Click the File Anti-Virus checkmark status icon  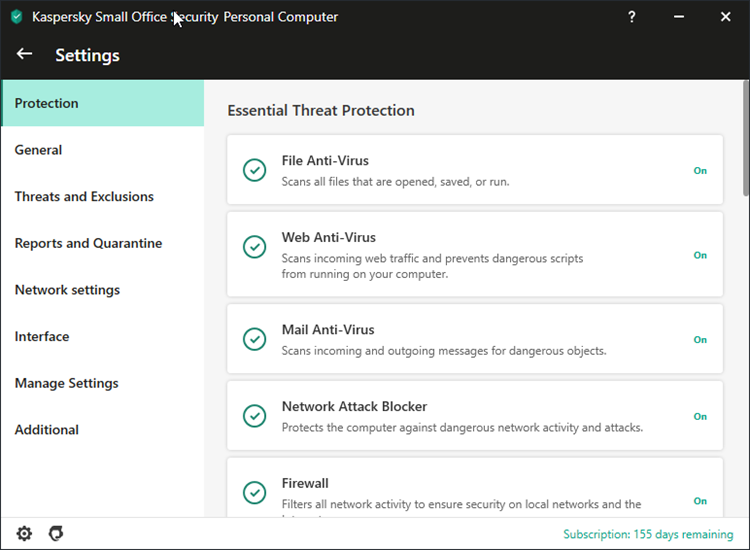coord(254,170)
